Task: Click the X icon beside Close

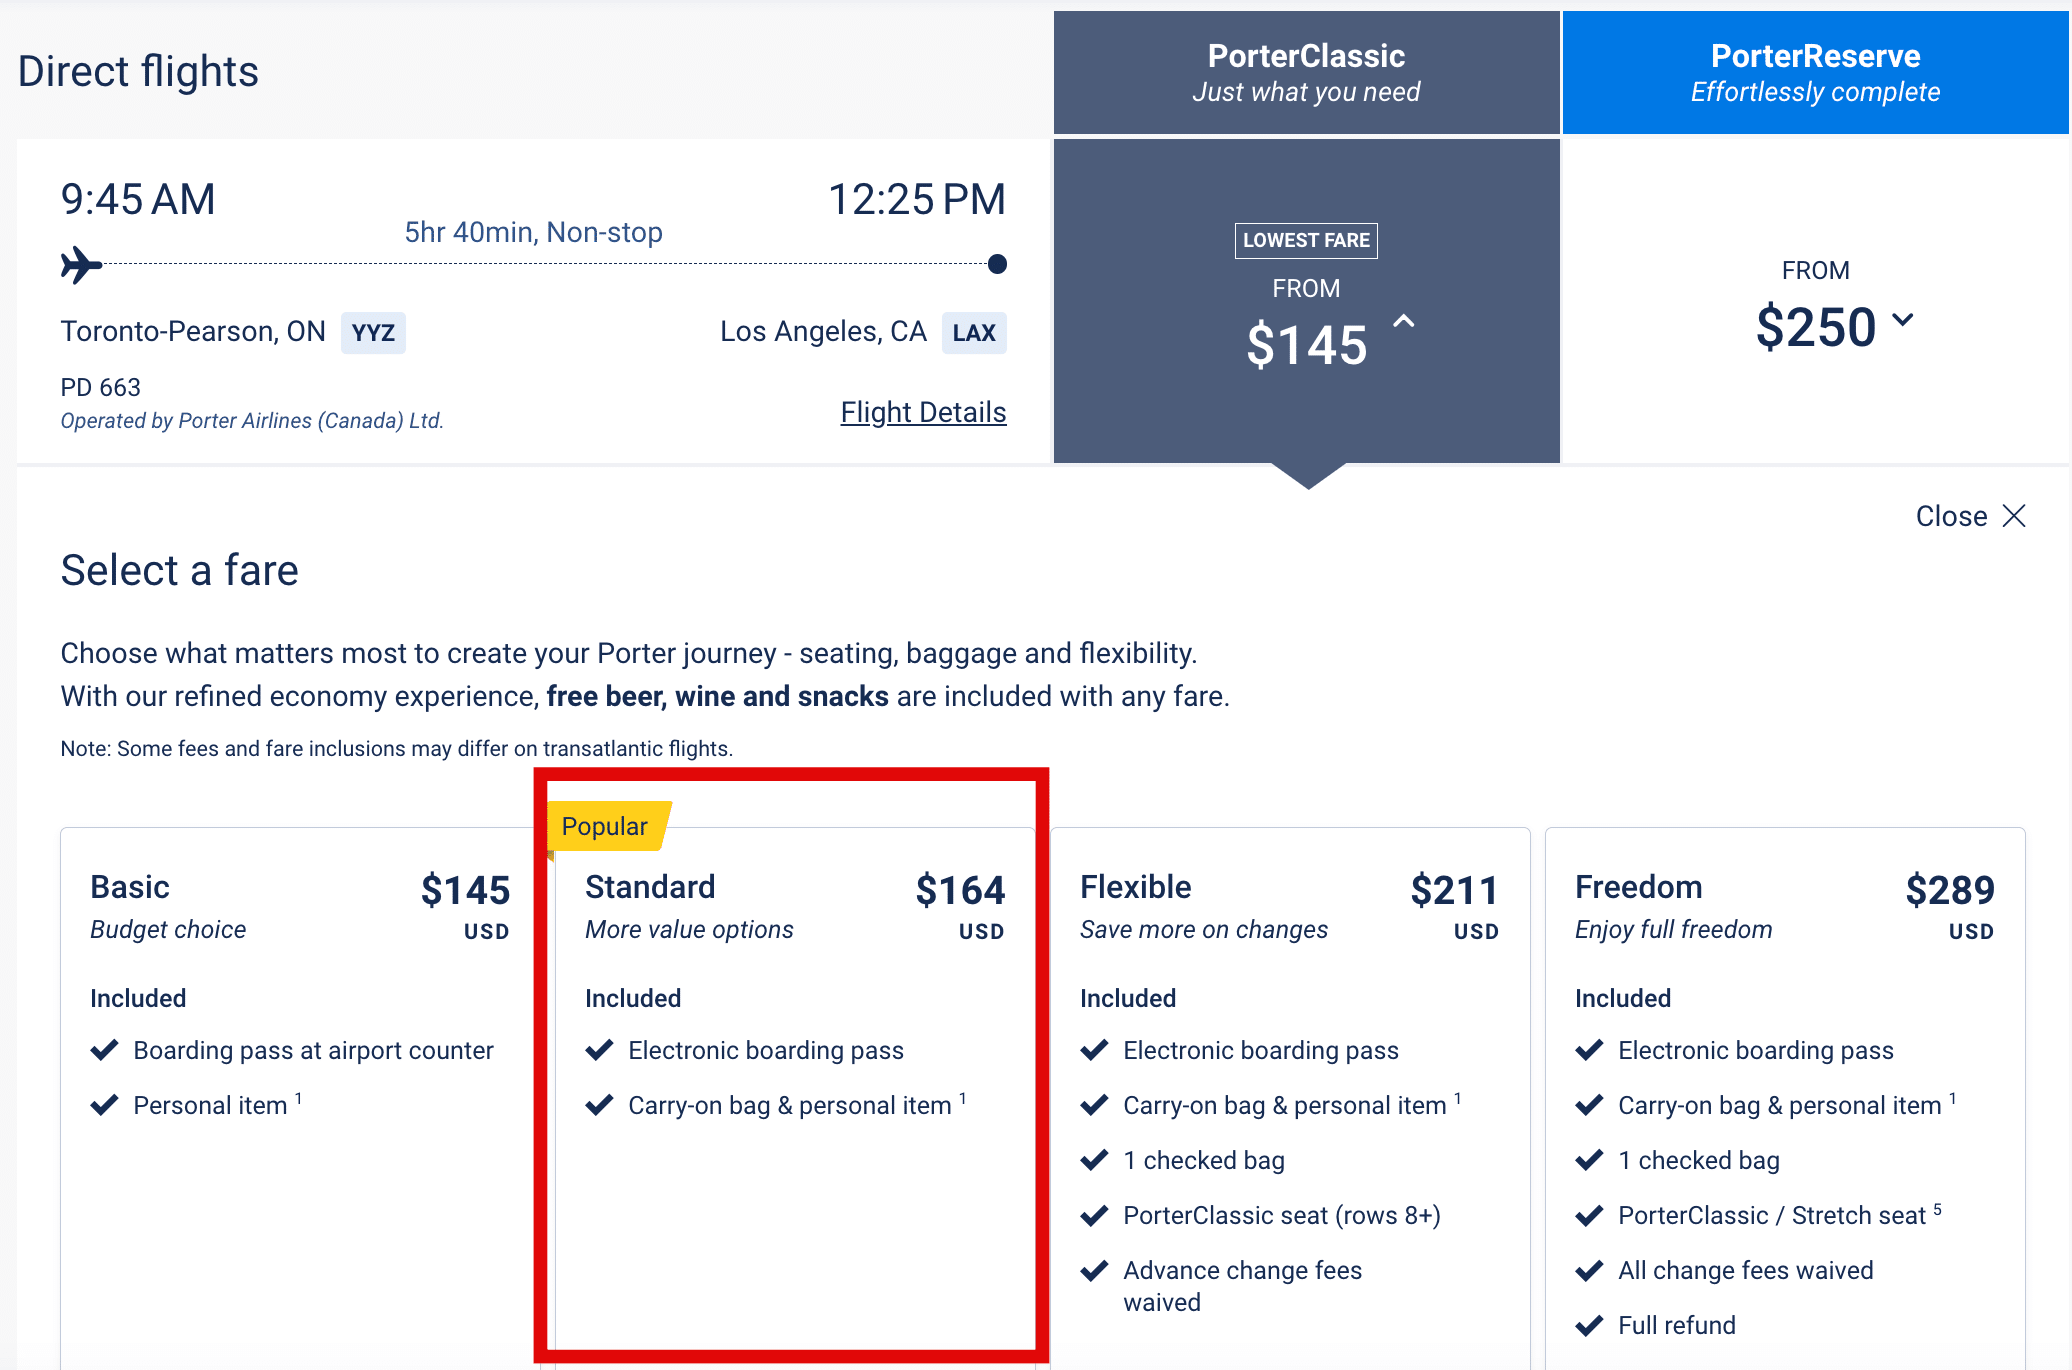Action: (x=2014, y=516)
